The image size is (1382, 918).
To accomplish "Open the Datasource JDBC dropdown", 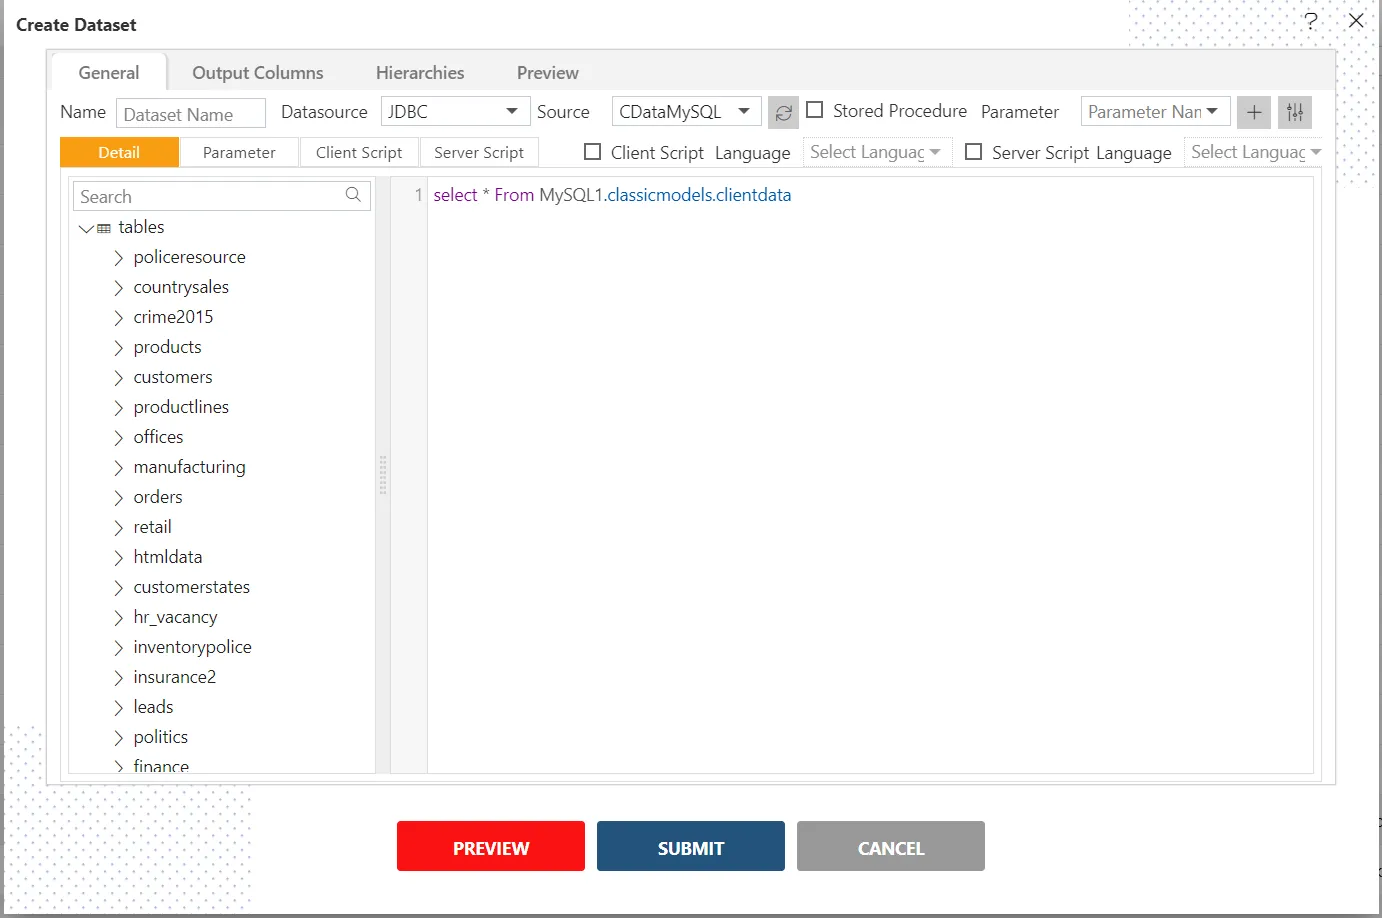I will (x=455, y=111).
